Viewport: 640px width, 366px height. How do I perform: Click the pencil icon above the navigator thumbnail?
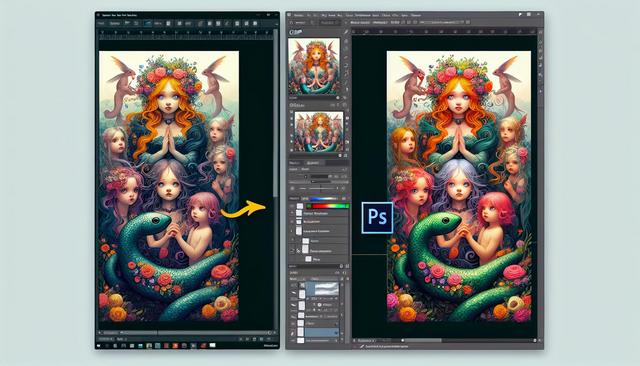346,32
